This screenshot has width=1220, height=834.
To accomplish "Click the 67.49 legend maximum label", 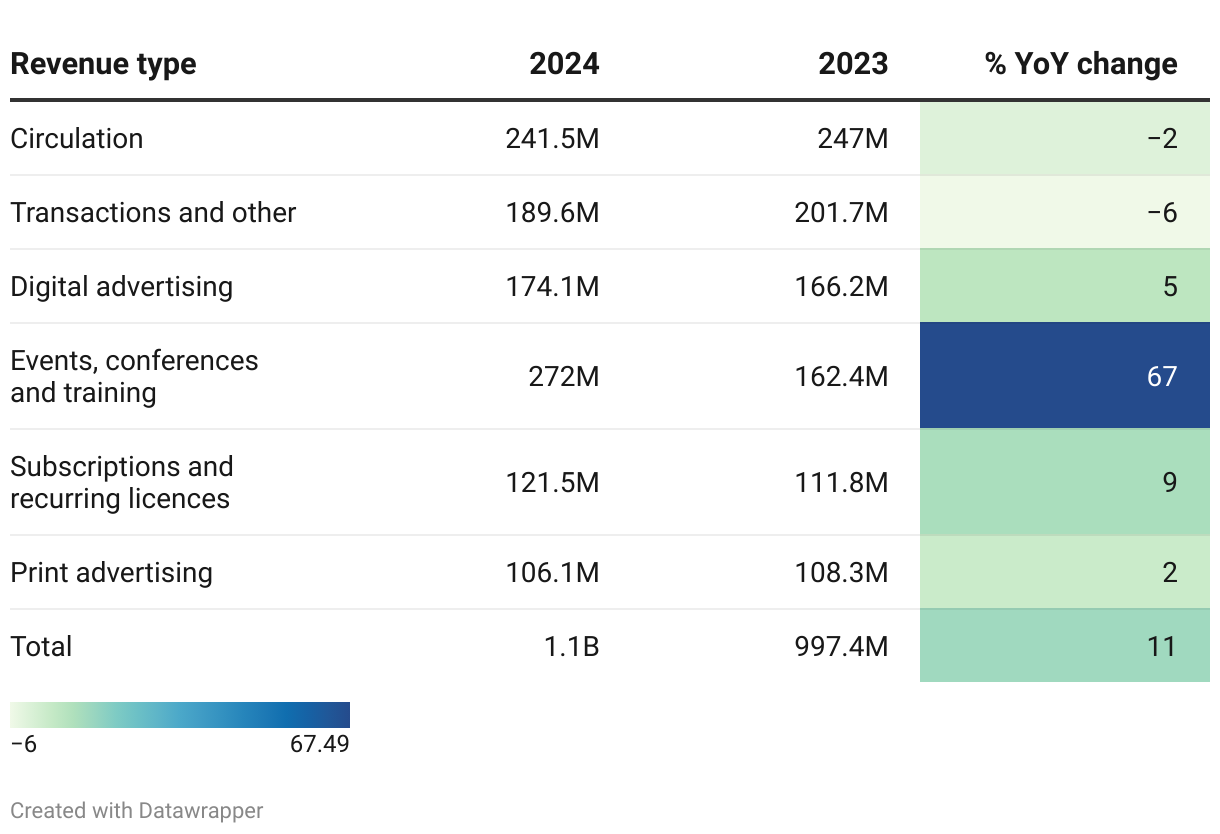I will 319,744.
